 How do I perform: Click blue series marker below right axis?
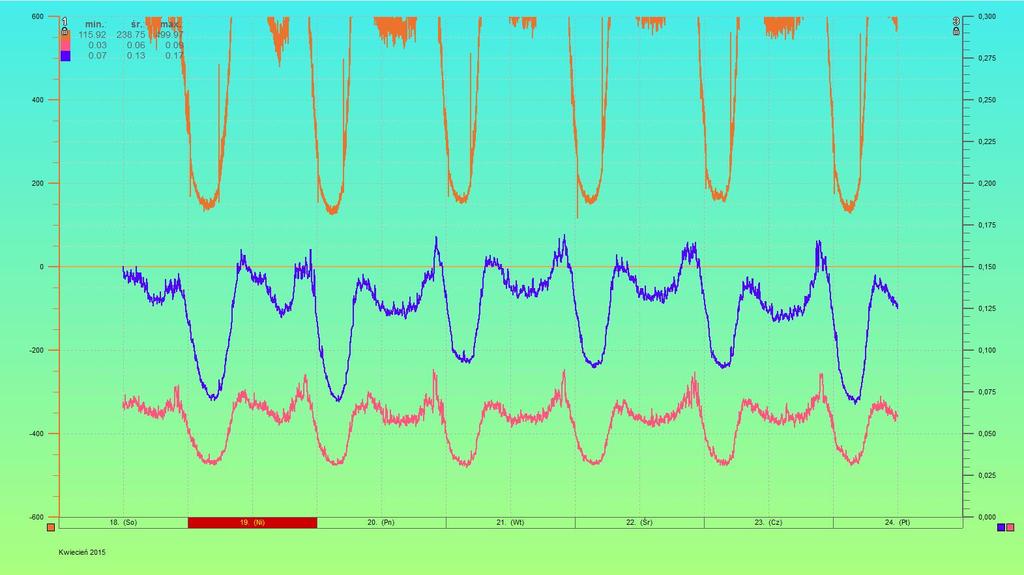1001,527
